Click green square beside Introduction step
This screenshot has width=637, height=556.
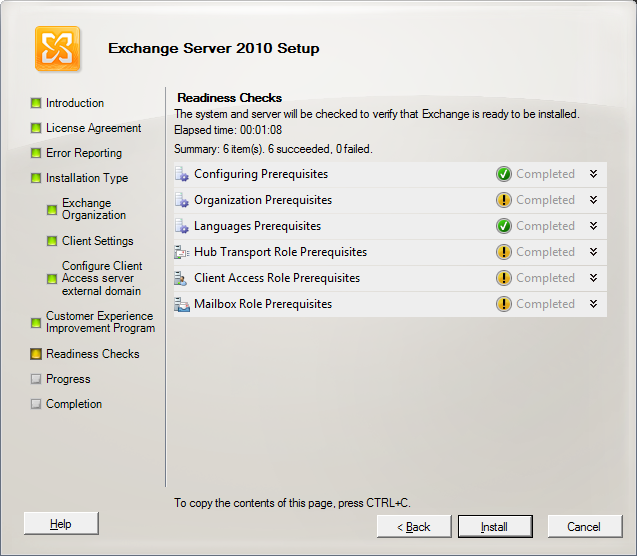pyautogui.click(x=36, y=103)
